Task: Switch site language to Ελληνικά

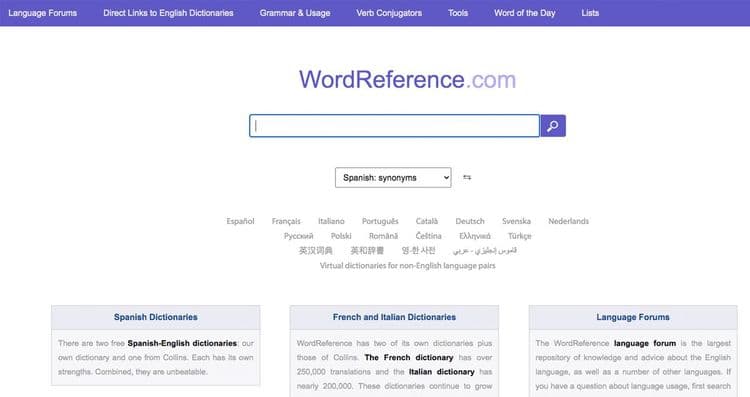Action: pos(474,236)
